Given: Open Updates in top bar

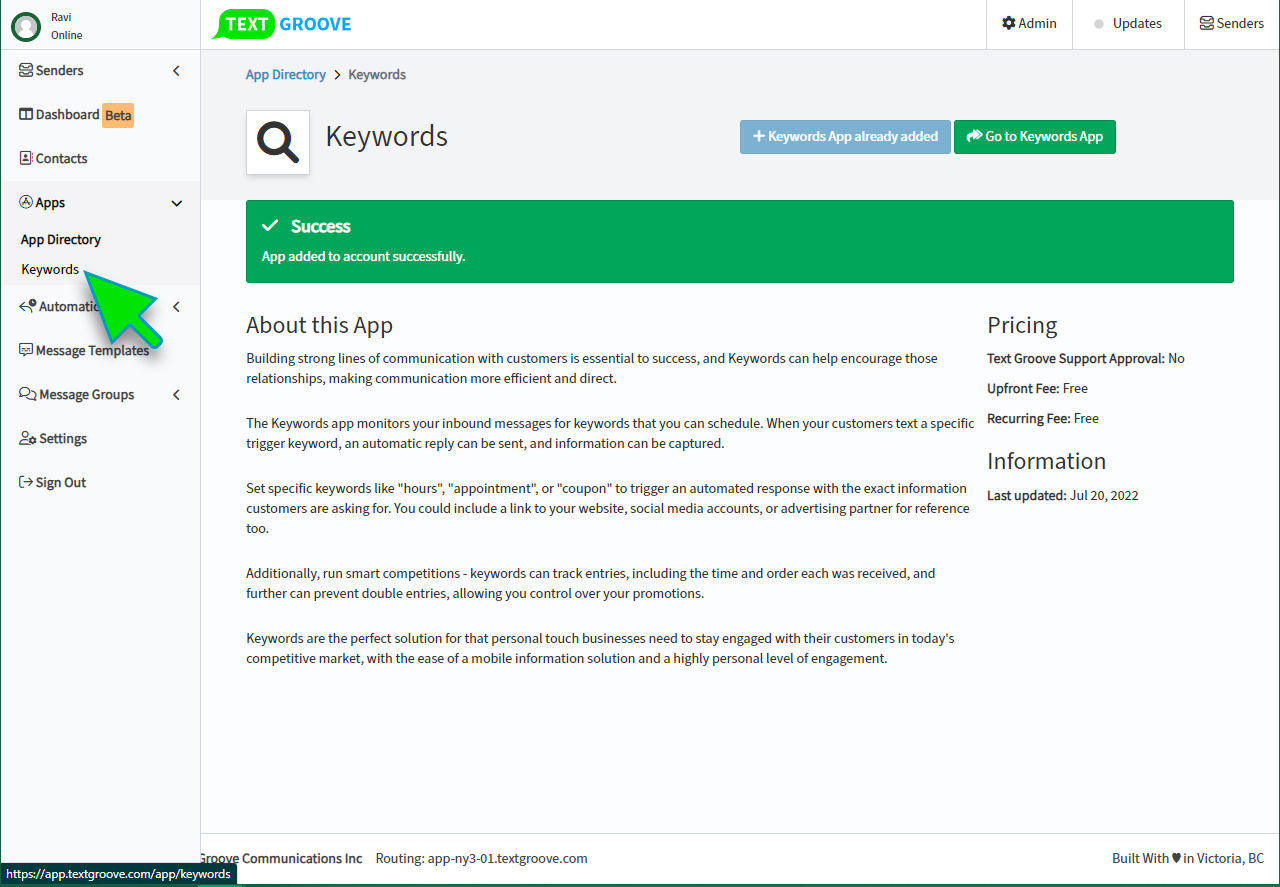Looking at the screenshot, I should (x=1128, y=24).
